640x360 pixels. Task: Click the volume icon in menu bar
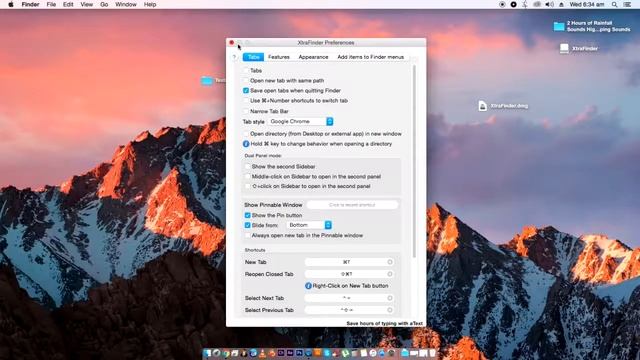(x=550, y=4)
